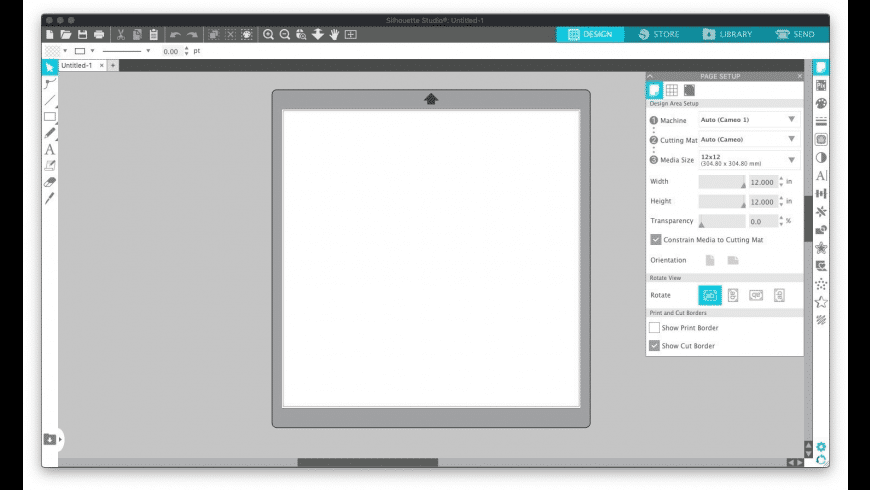Click the Zoom In magnifier icon
This screenshot has width=870, height=490.
coord(269,34)
